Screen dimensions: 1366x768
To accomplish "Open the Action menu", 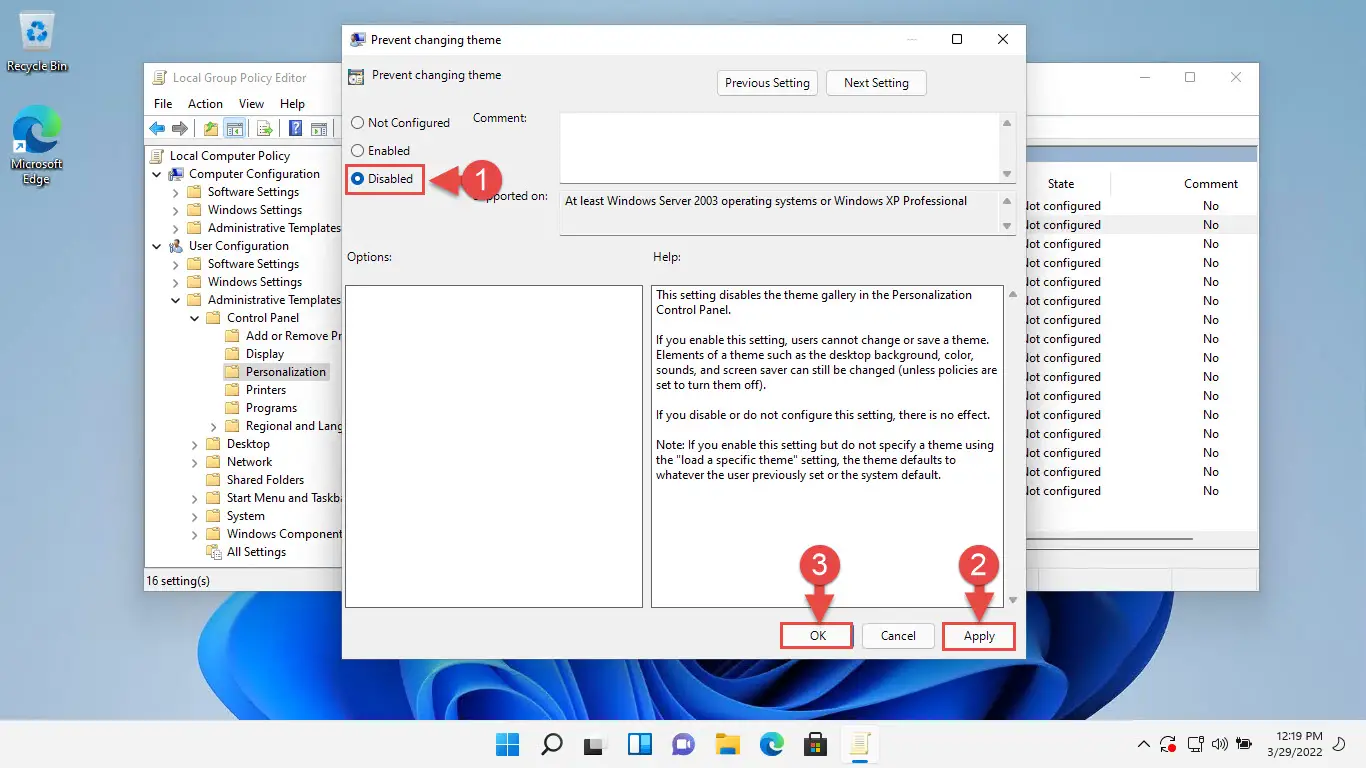I will click(205, 104).
